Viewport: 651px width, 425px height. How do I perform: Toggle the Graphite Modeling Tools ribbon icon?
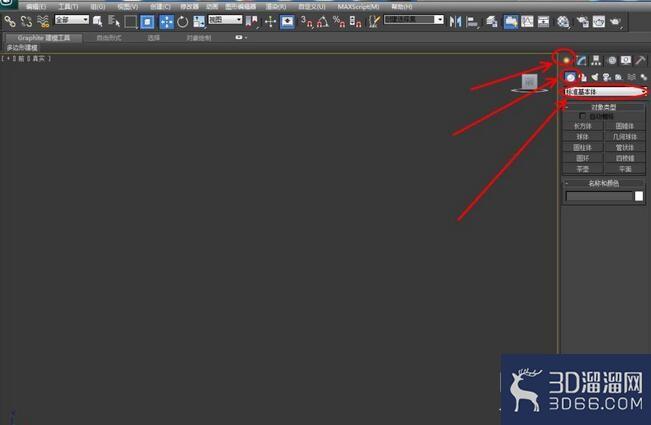click(511, 21)
